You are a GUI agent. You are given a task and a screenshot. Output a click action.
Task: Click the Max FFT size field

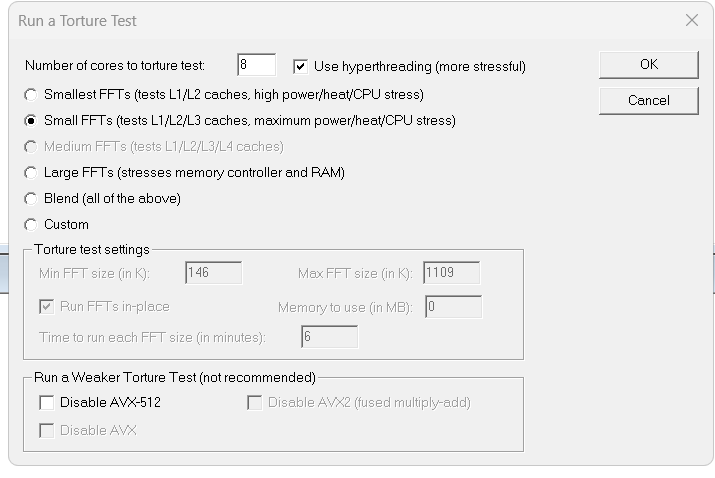[451, 273]
